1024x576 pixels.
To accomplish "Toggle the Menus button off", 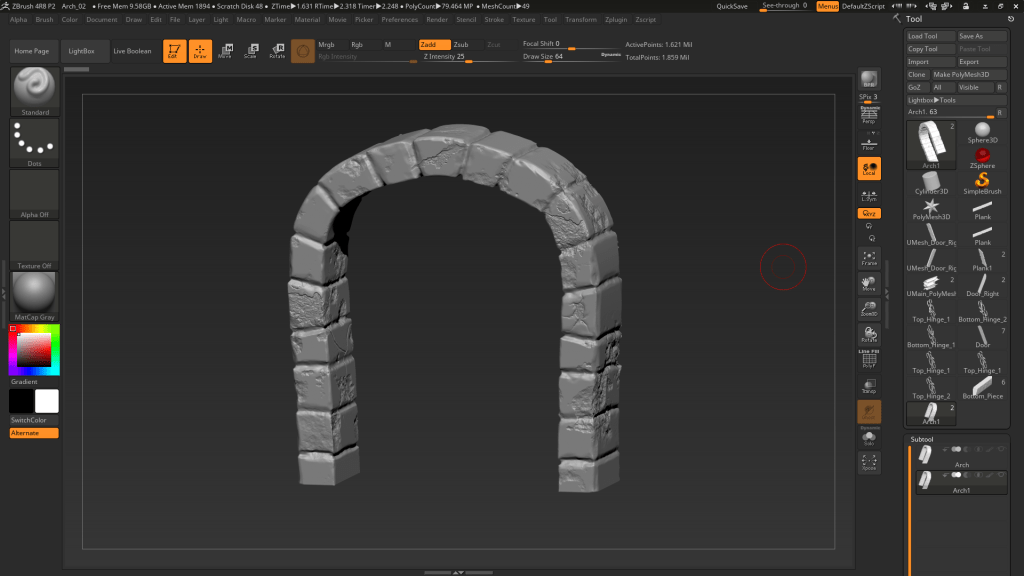I will tap(828, 6).
